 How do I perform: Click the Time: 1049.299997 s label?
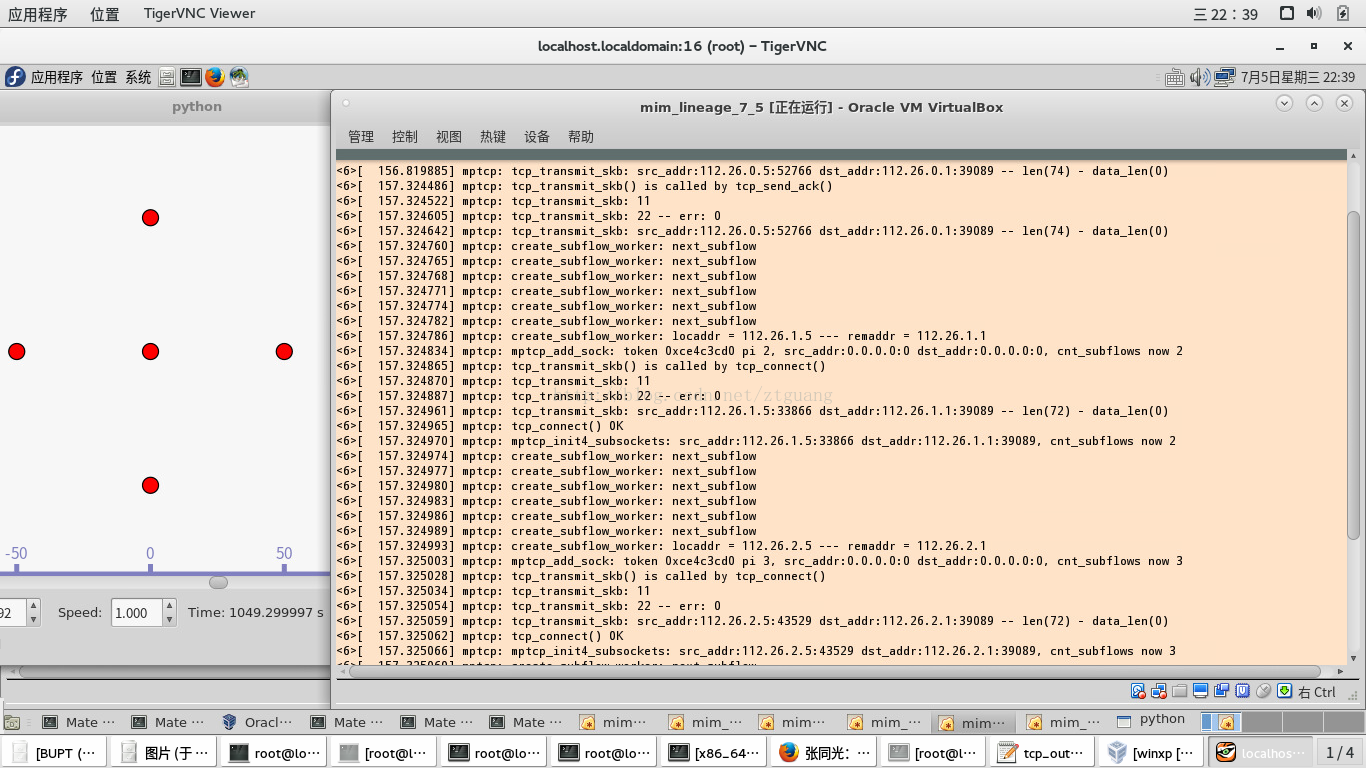(x=256, y=613)
